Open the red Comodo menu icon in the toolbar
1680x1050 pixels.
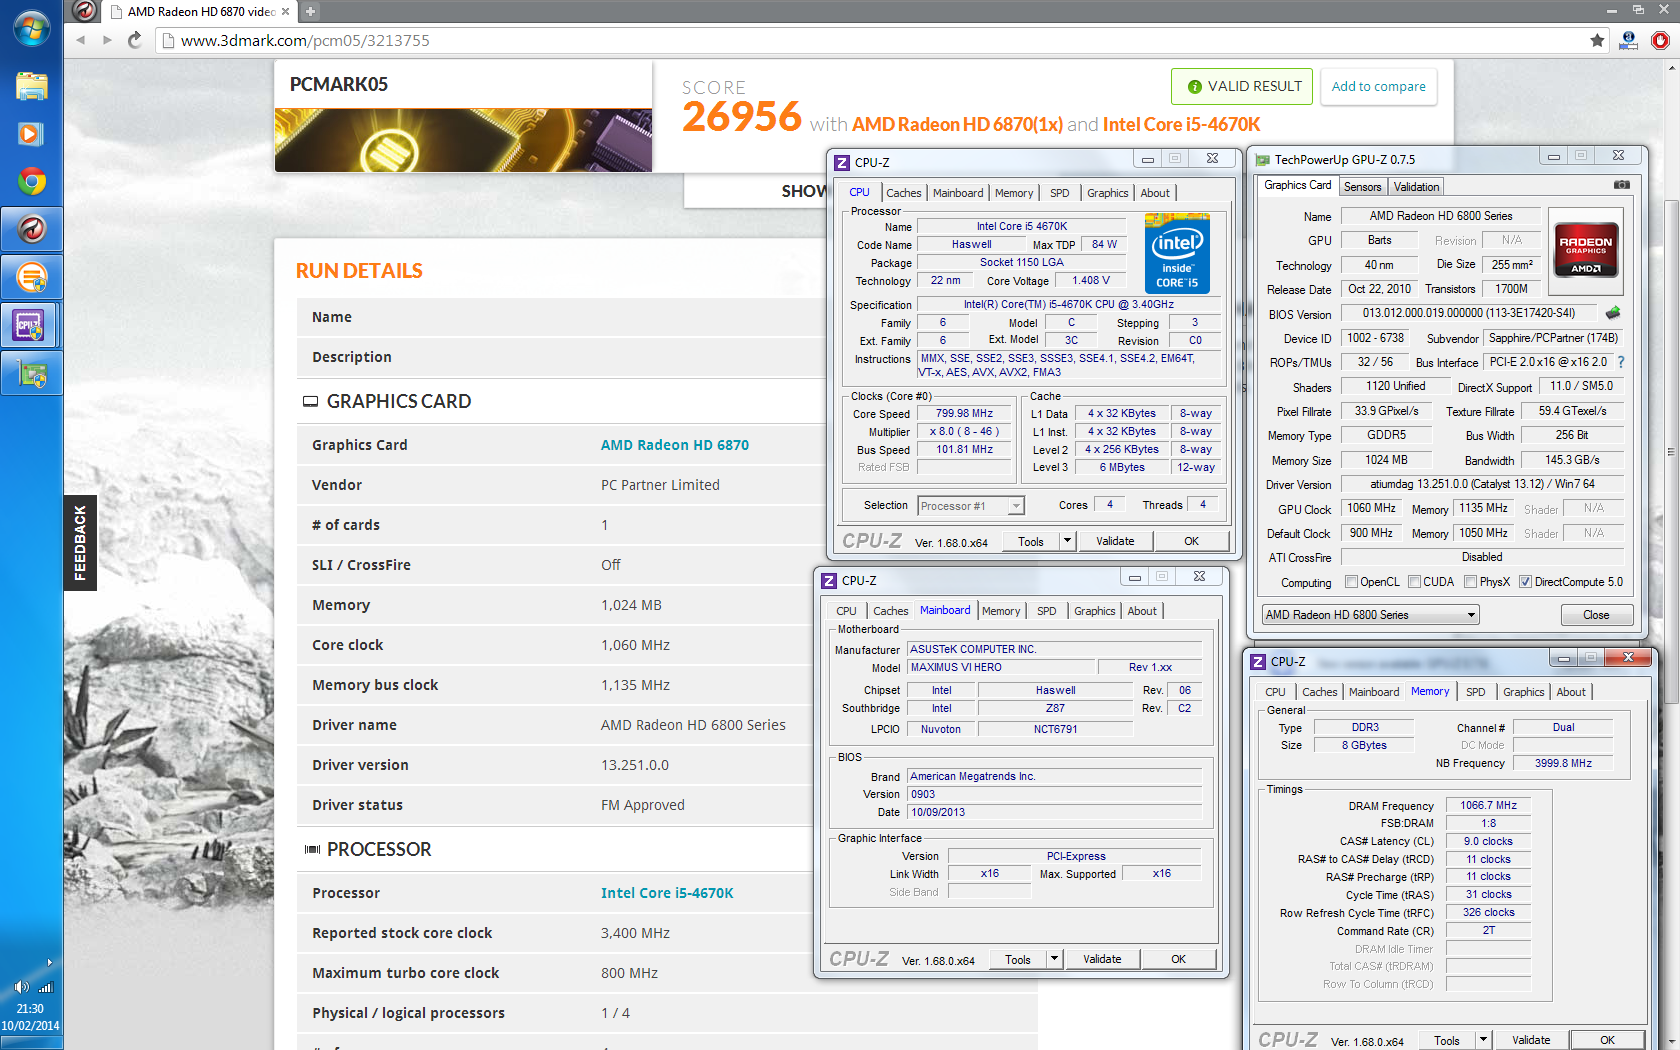1660,40
